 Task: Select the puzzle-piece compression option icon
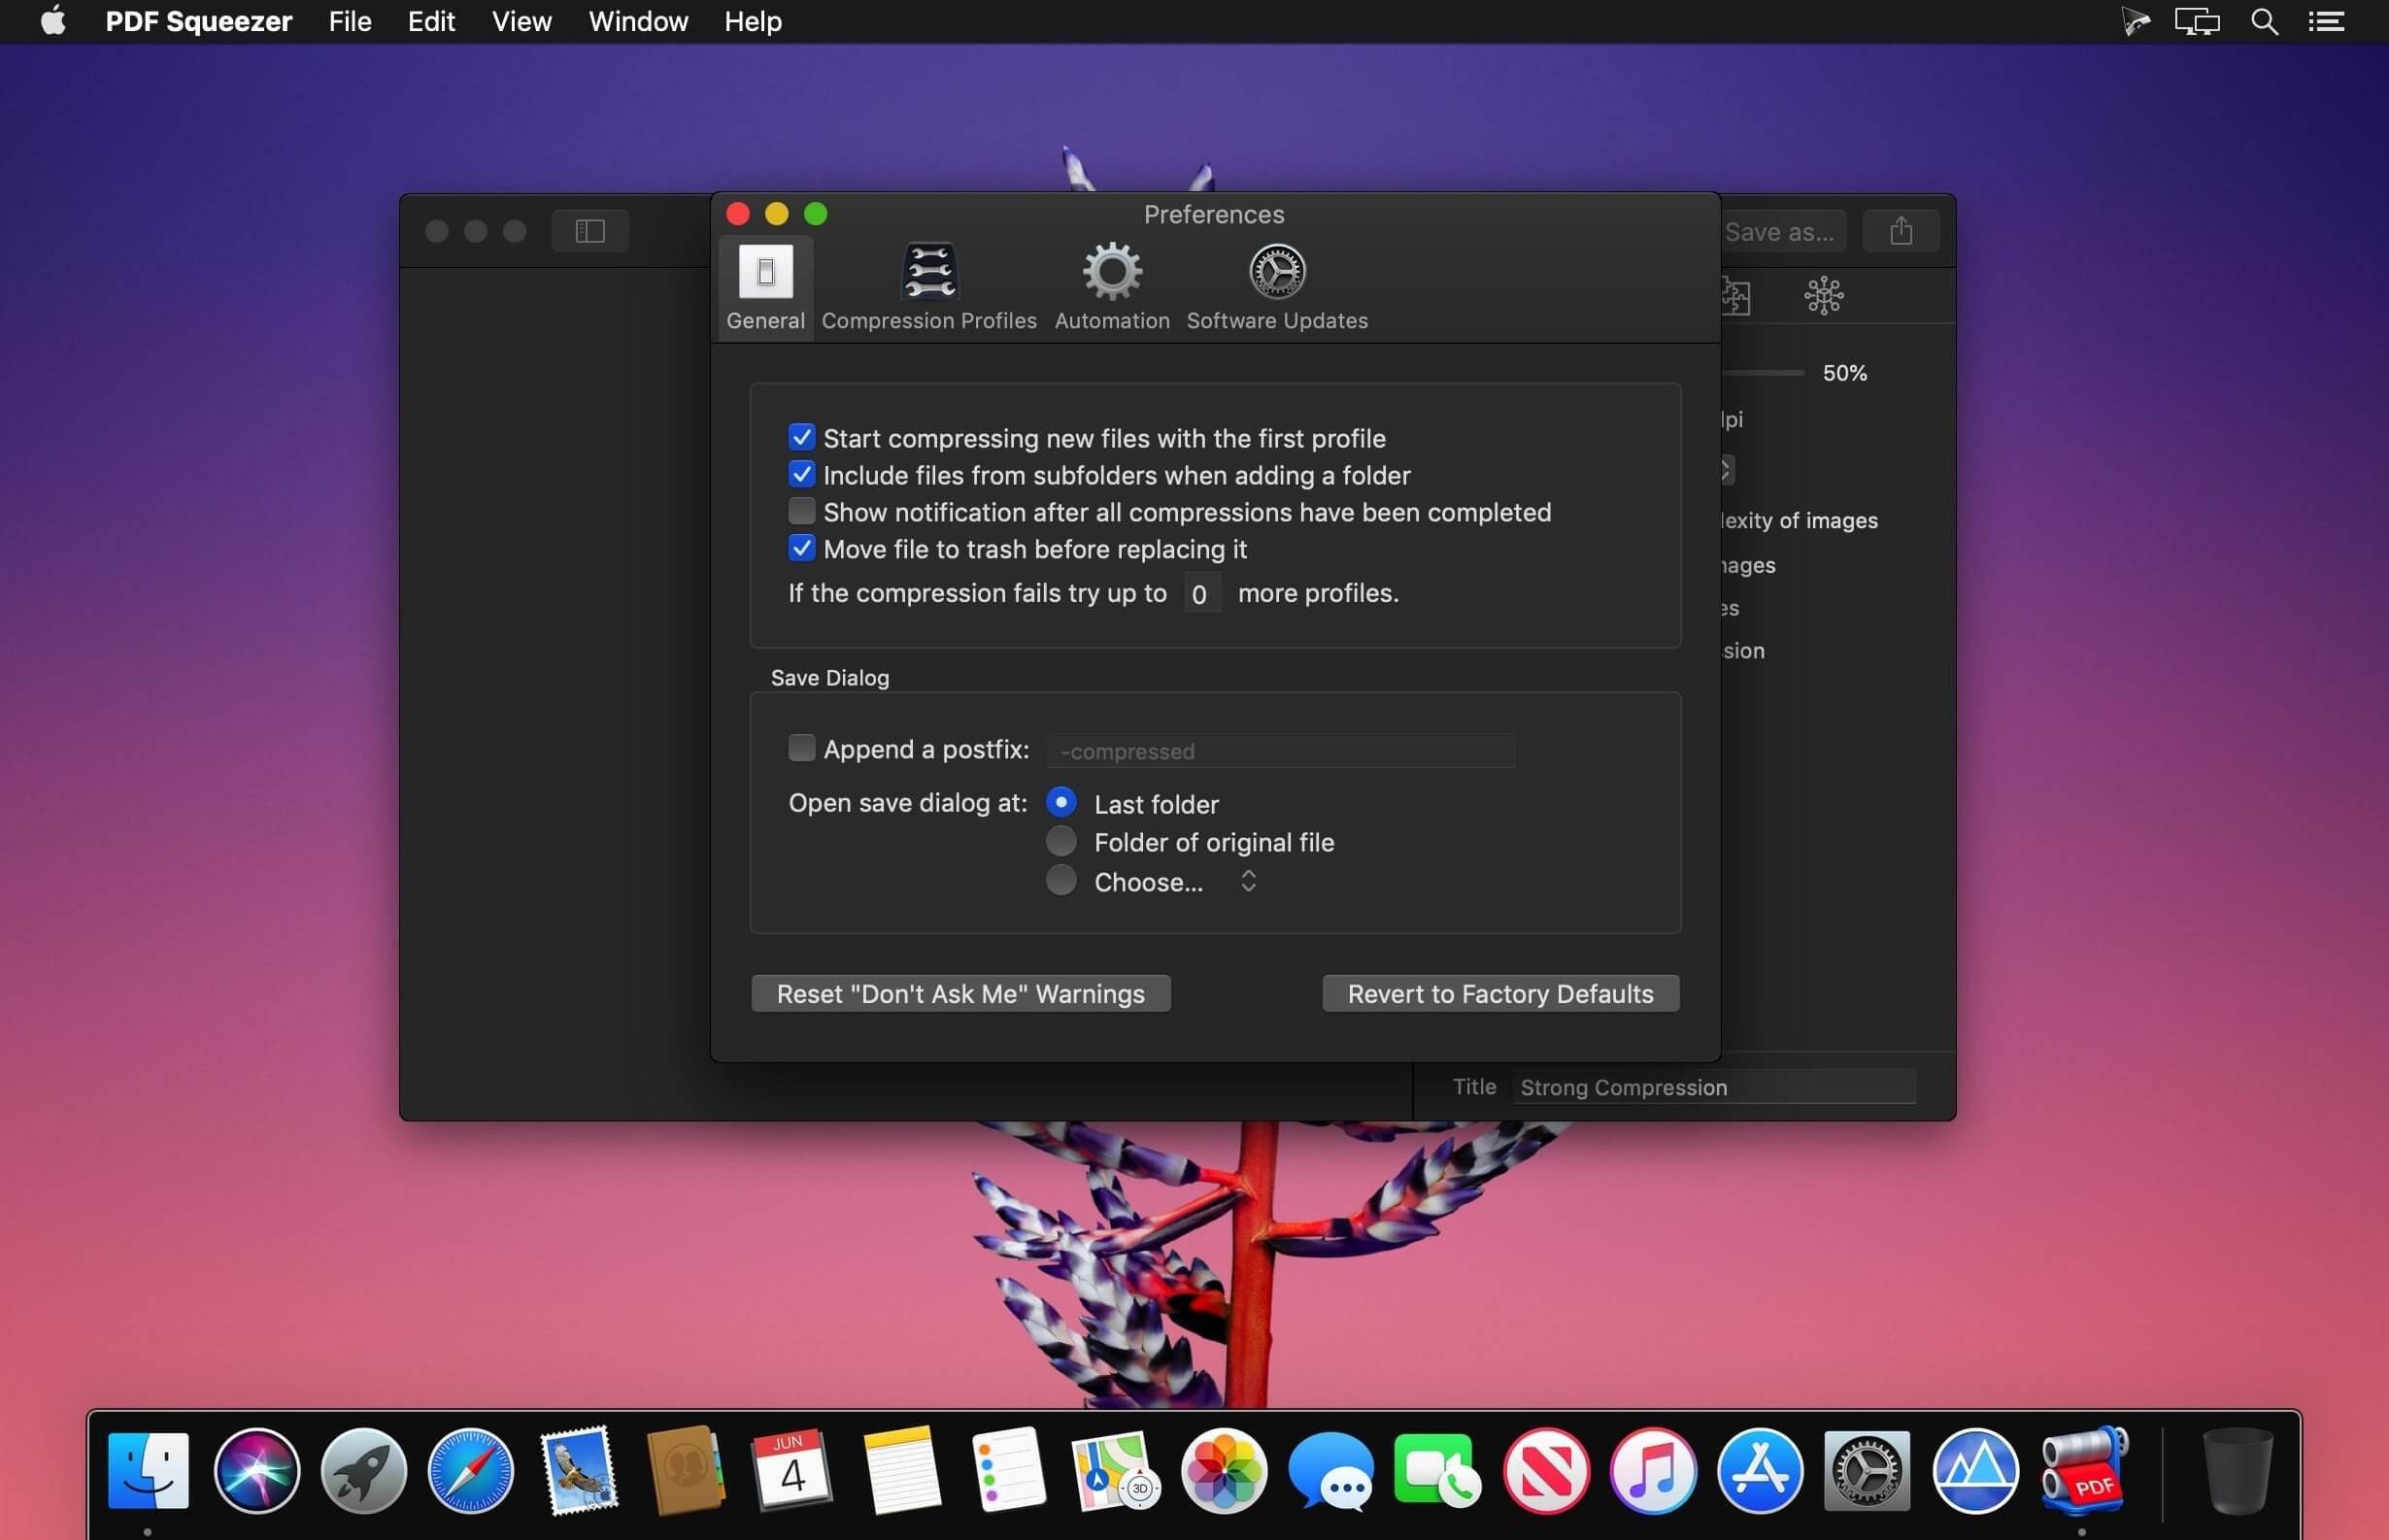(x=1736, y=295)
